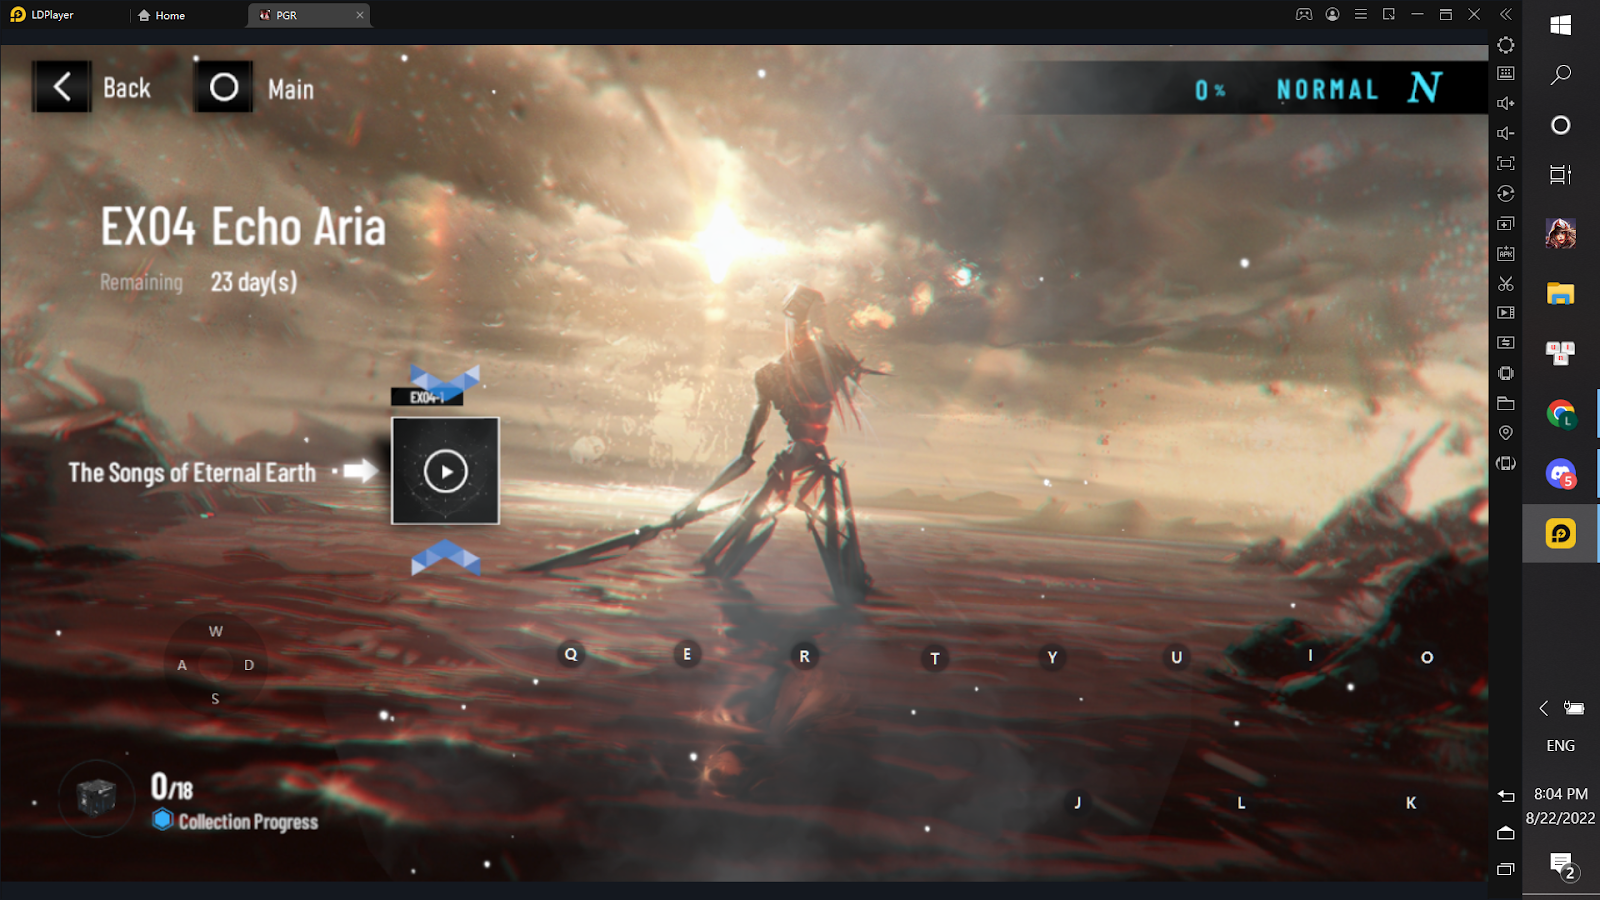1600x900 pixels.
Task: Take screenshot with scissors icon
Action: pos(1506,283)
